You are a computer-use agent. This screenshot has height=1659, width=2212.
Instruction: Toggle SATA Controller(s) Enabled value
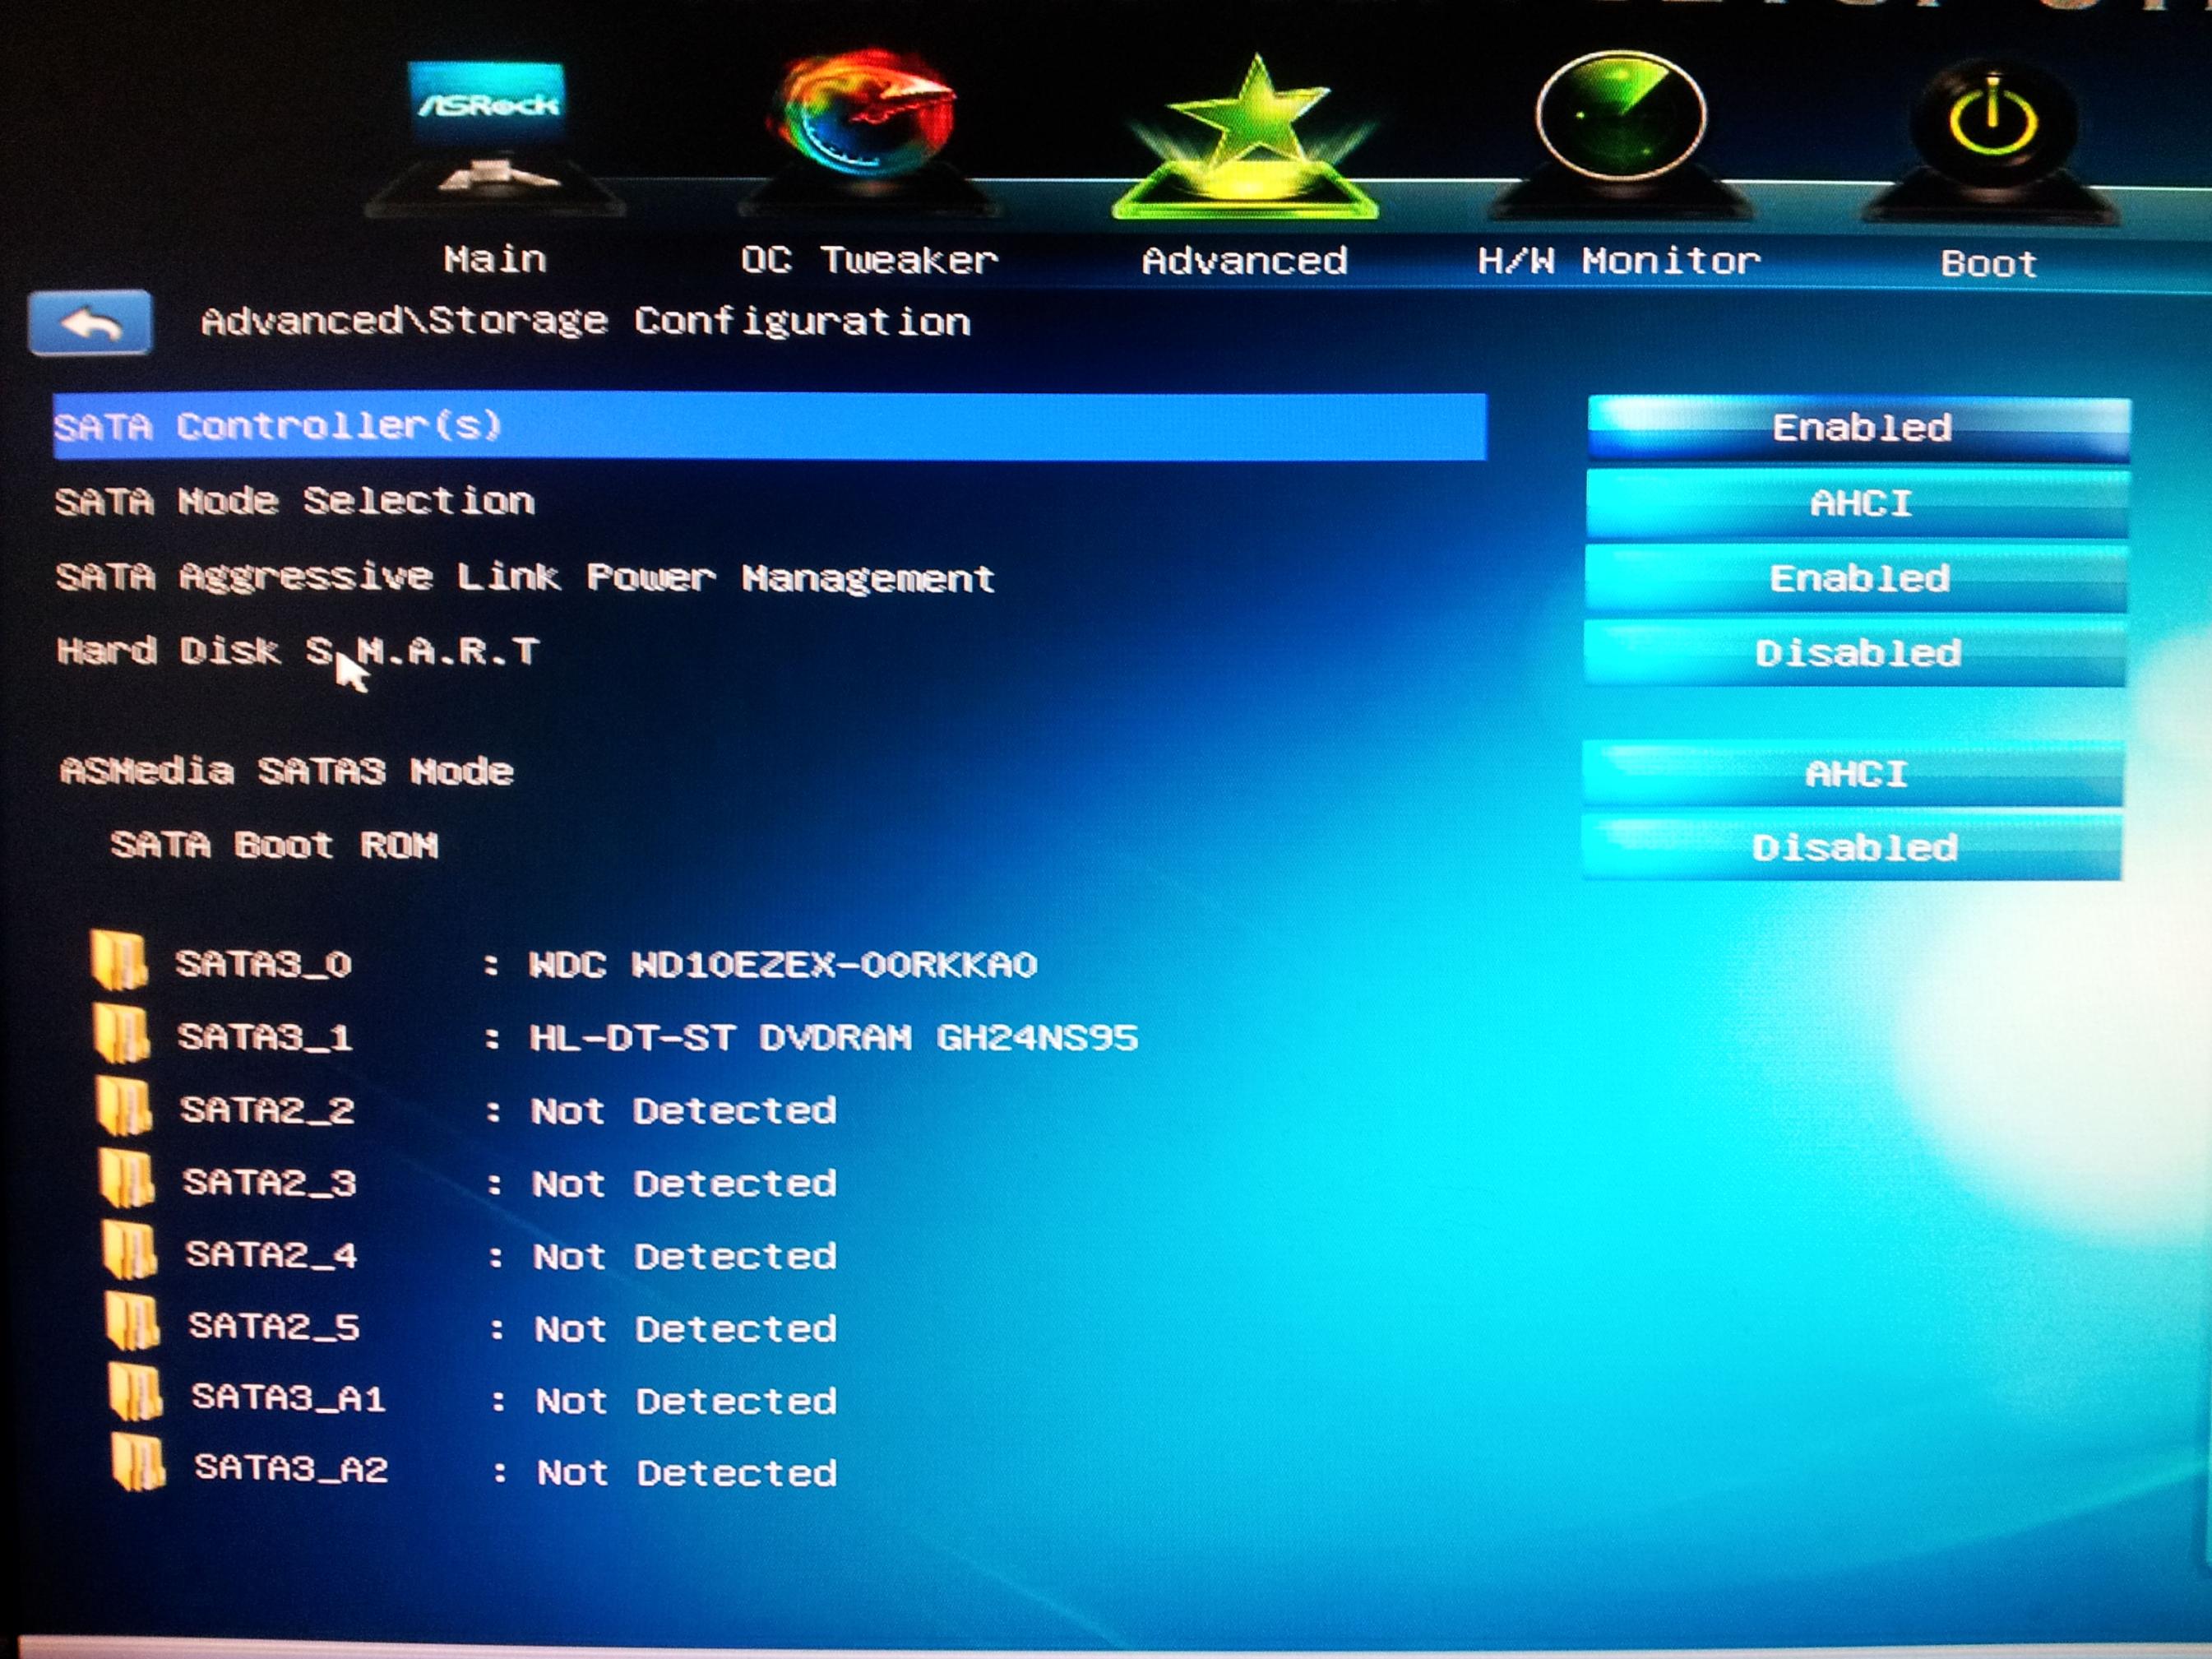(x=1859, y=429)
